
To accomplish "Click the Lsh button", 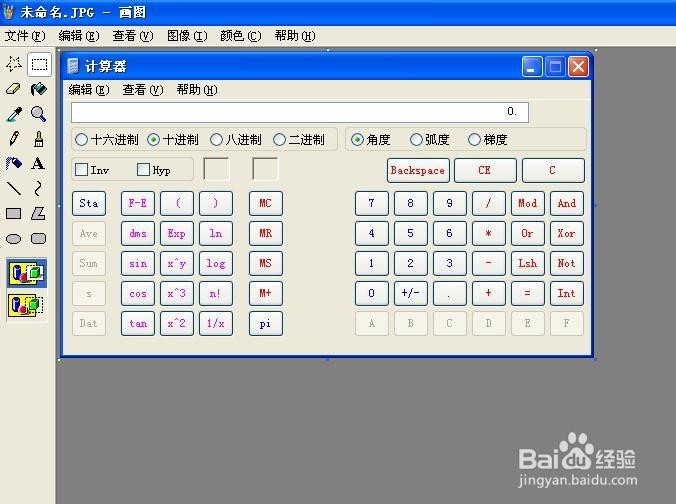I will coord(528,263).
